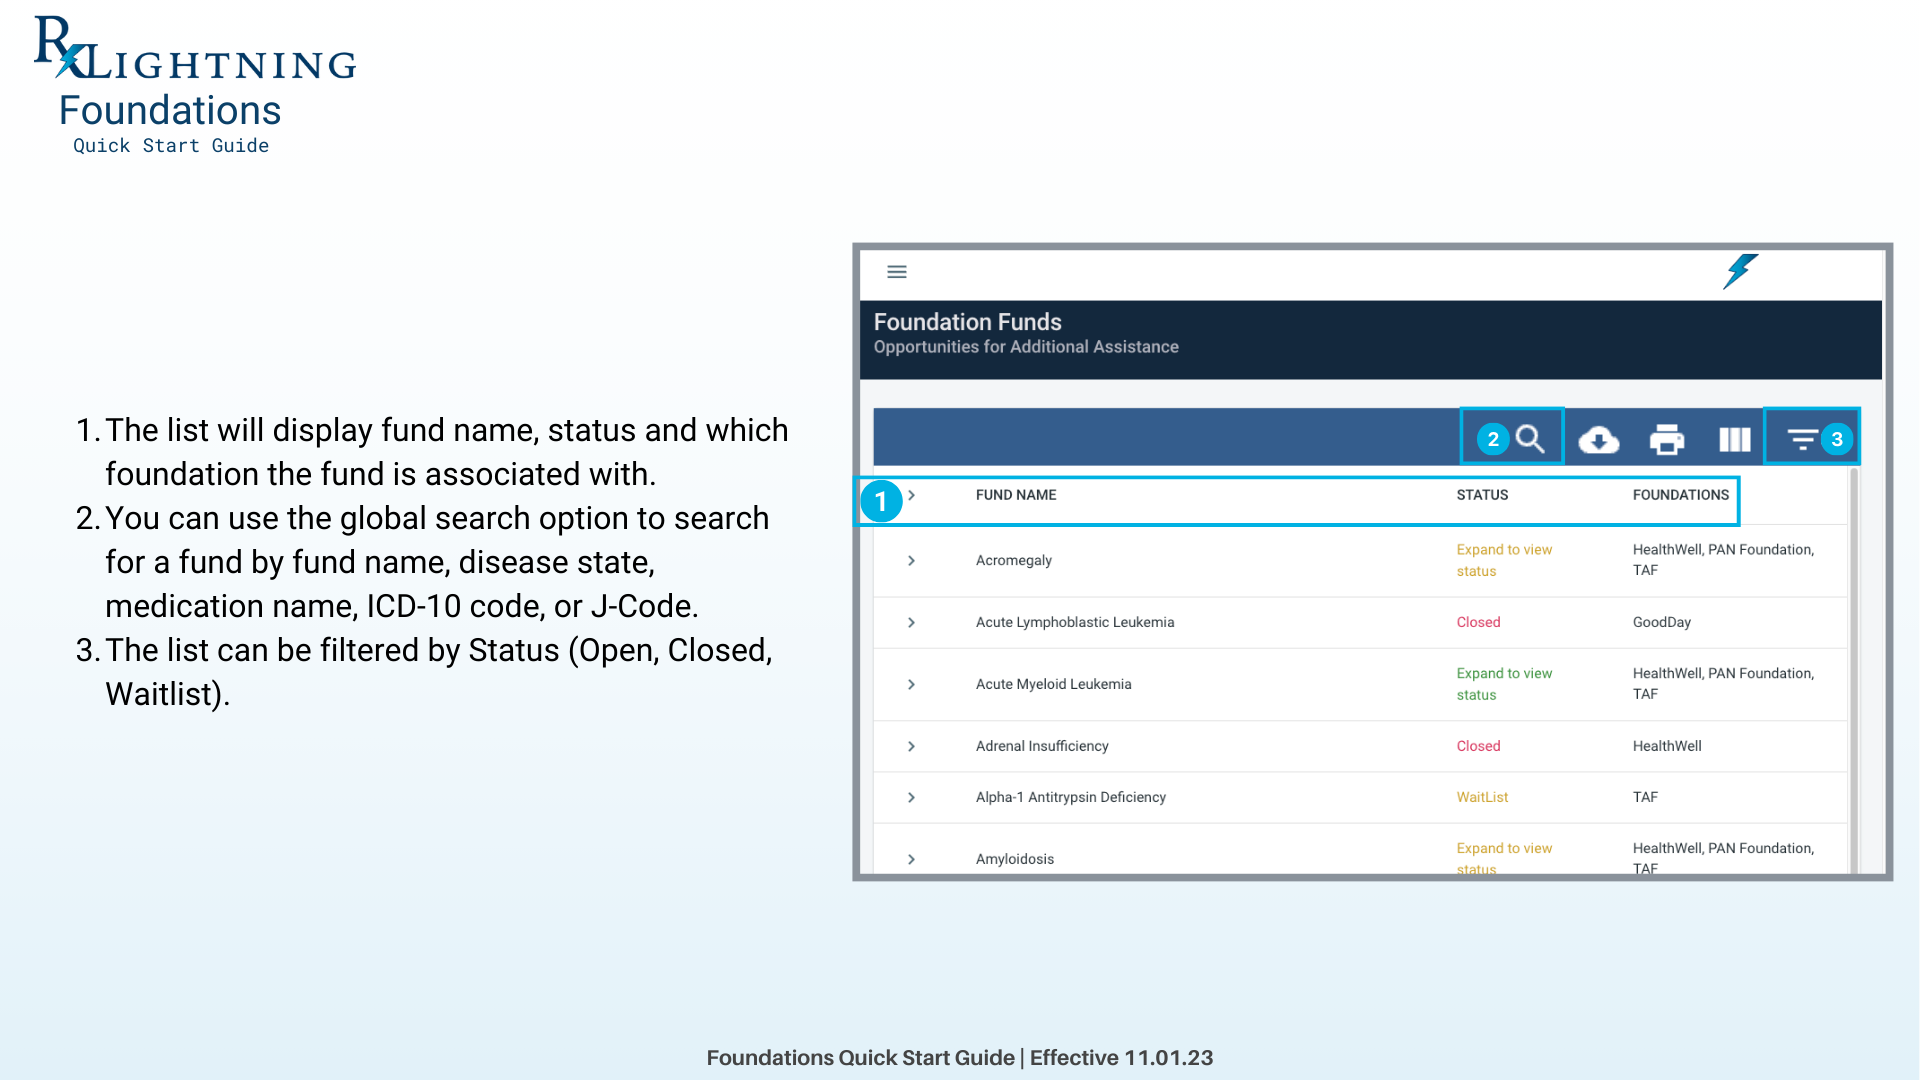
Task: Expand the Amyloidosis row
Action: tap(911, 859)
